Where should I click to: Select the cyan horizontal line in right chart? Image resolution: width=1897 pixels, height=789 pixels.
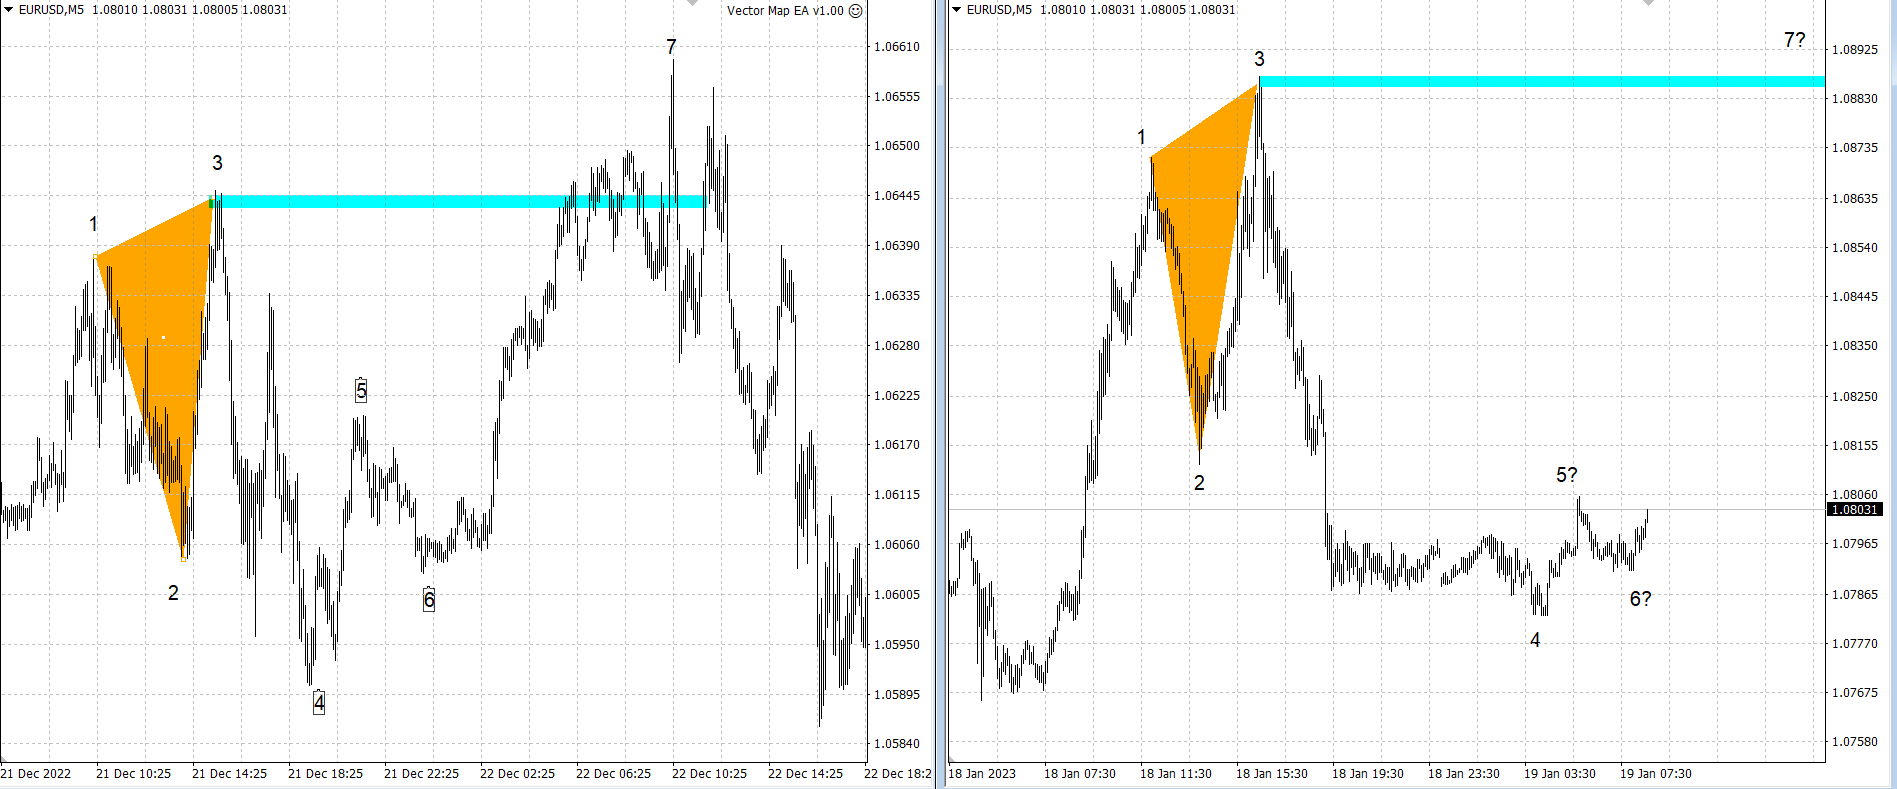click(1542, 81)
